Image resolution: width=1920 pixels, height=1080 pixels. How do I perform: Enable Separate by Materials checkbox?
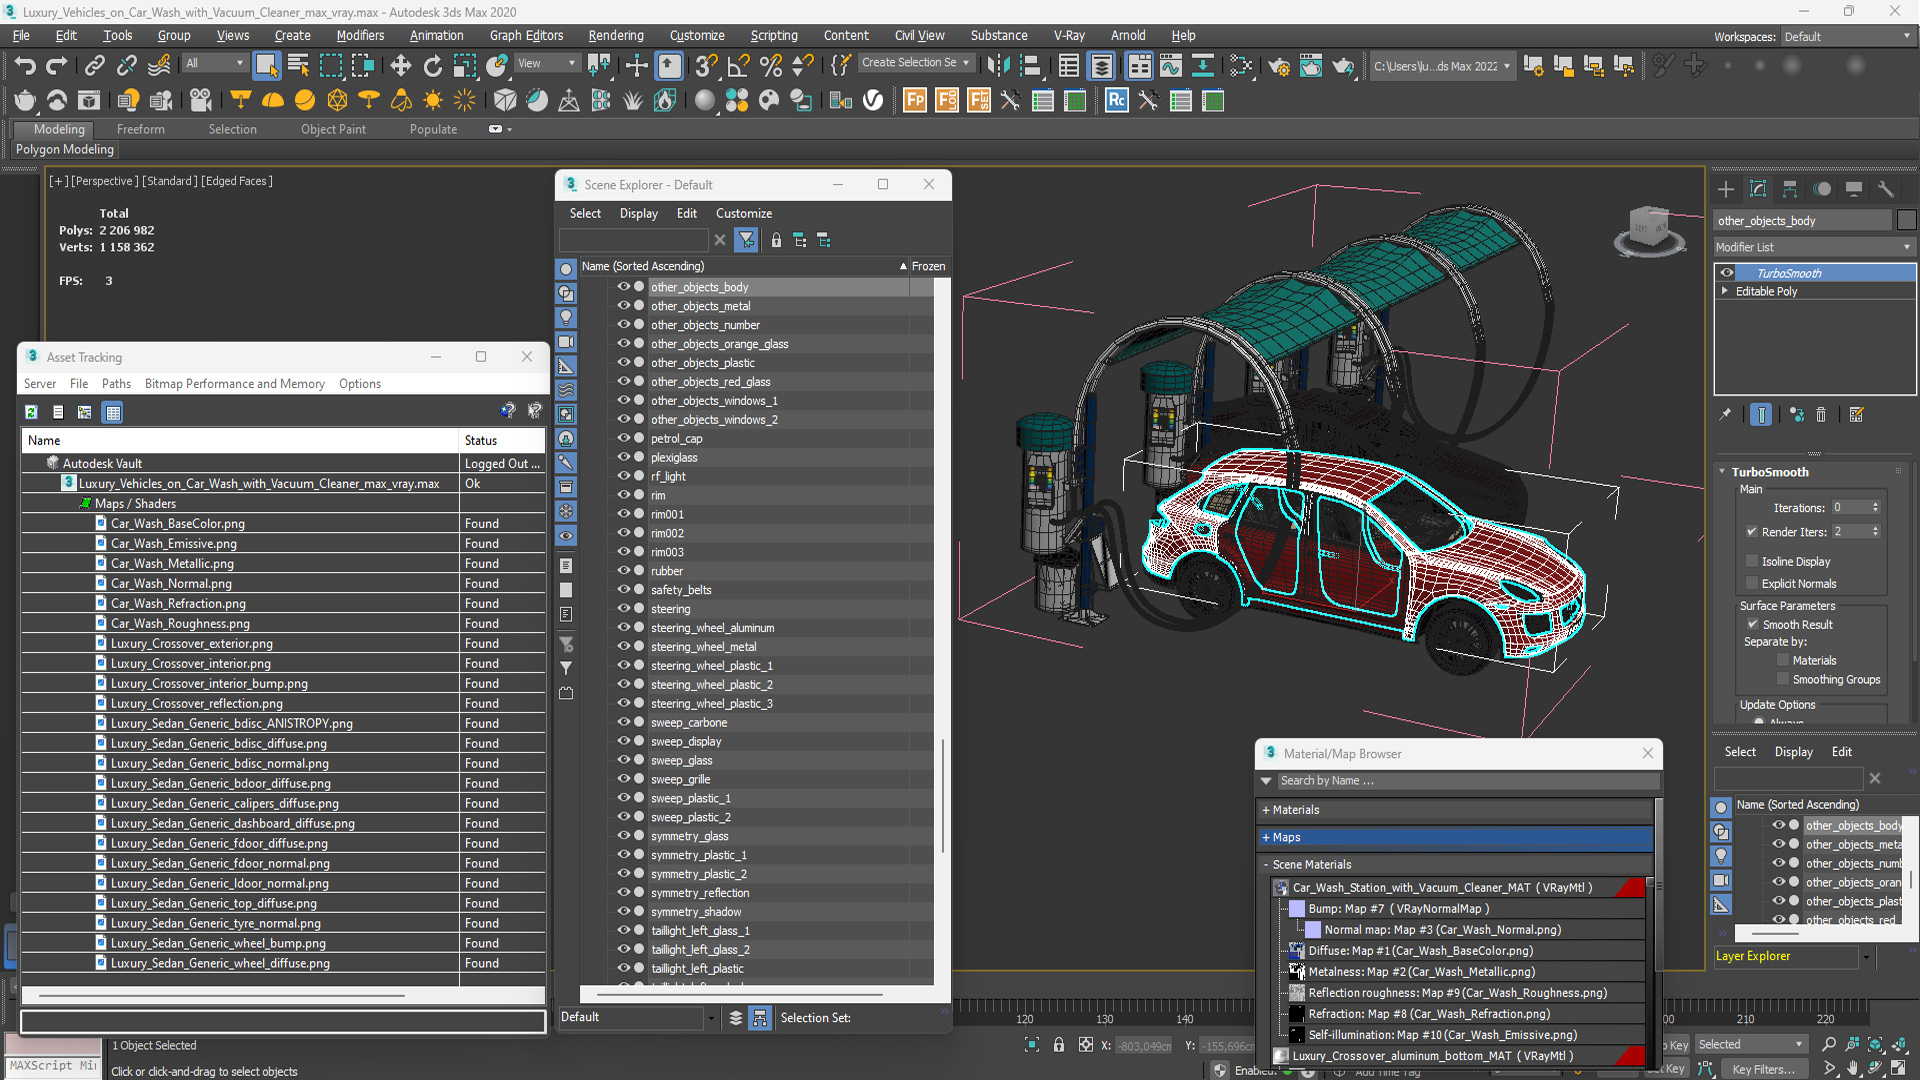pos(1782,660)
